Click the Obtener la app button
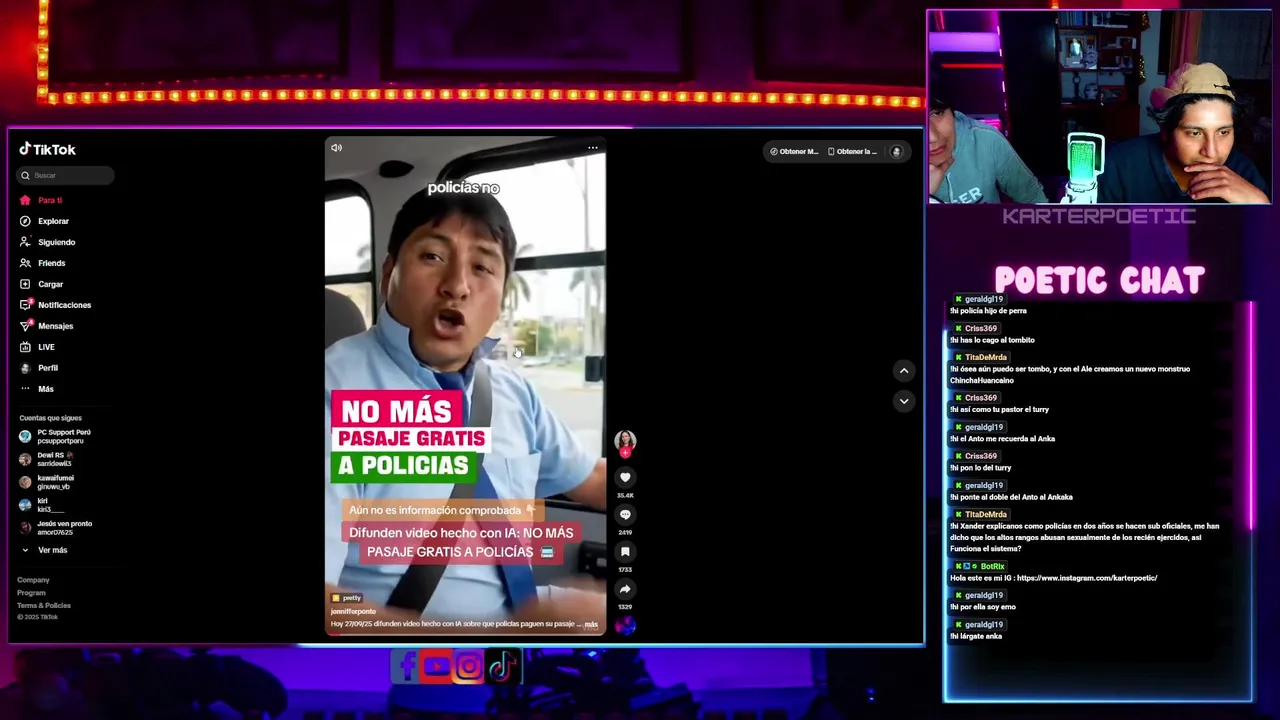Image resolution: width=1280 pixels, height=720 pixels. (x=853, y=152)
